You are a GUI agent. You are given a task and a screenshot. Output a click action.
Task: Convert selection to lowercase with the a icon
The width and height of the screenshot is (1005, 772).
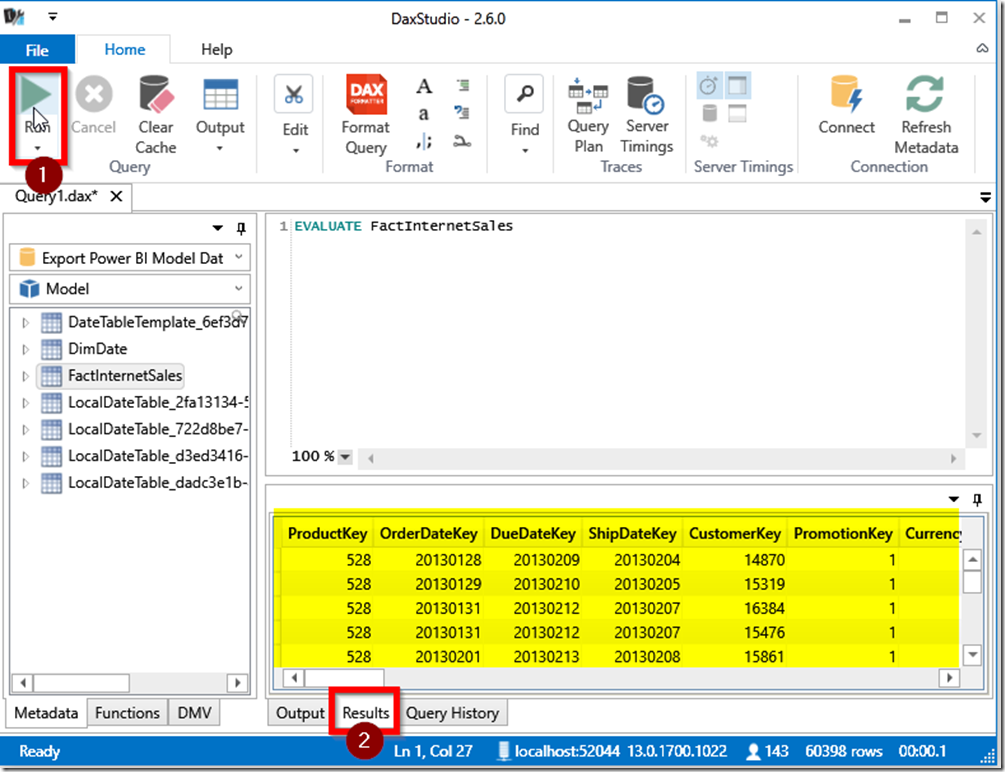pos(424,113)
